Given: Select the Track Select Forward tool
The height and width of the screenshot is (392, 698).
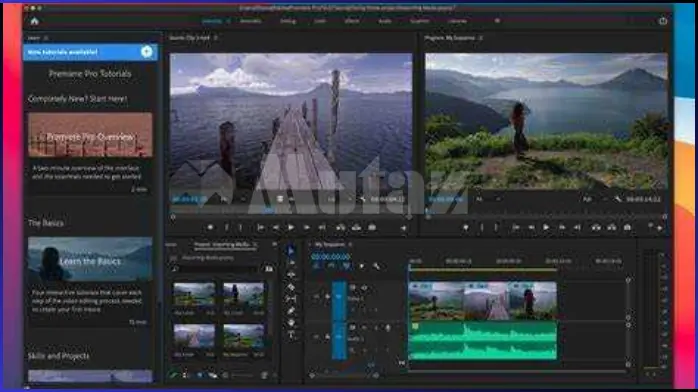Looking at the screenshot, I should pos(291,263).
